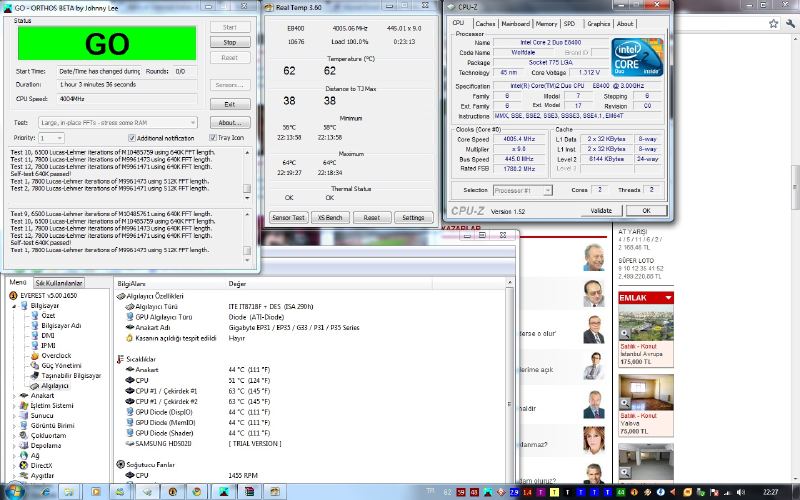Click the EVEREST v5.00 root node icon
The width and height of the screenshot is (800, 500).
13,295
